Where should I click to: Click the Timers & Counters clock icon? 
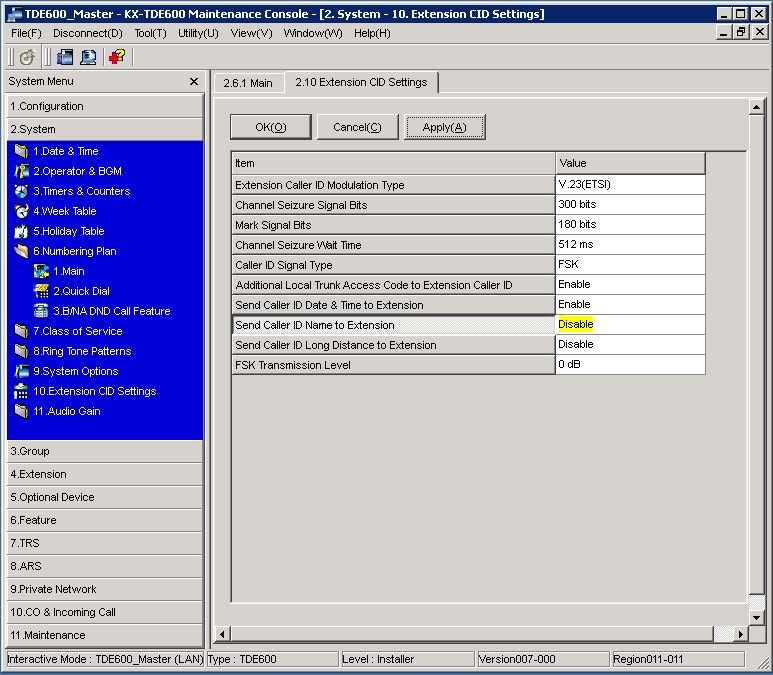pos(21,191)
